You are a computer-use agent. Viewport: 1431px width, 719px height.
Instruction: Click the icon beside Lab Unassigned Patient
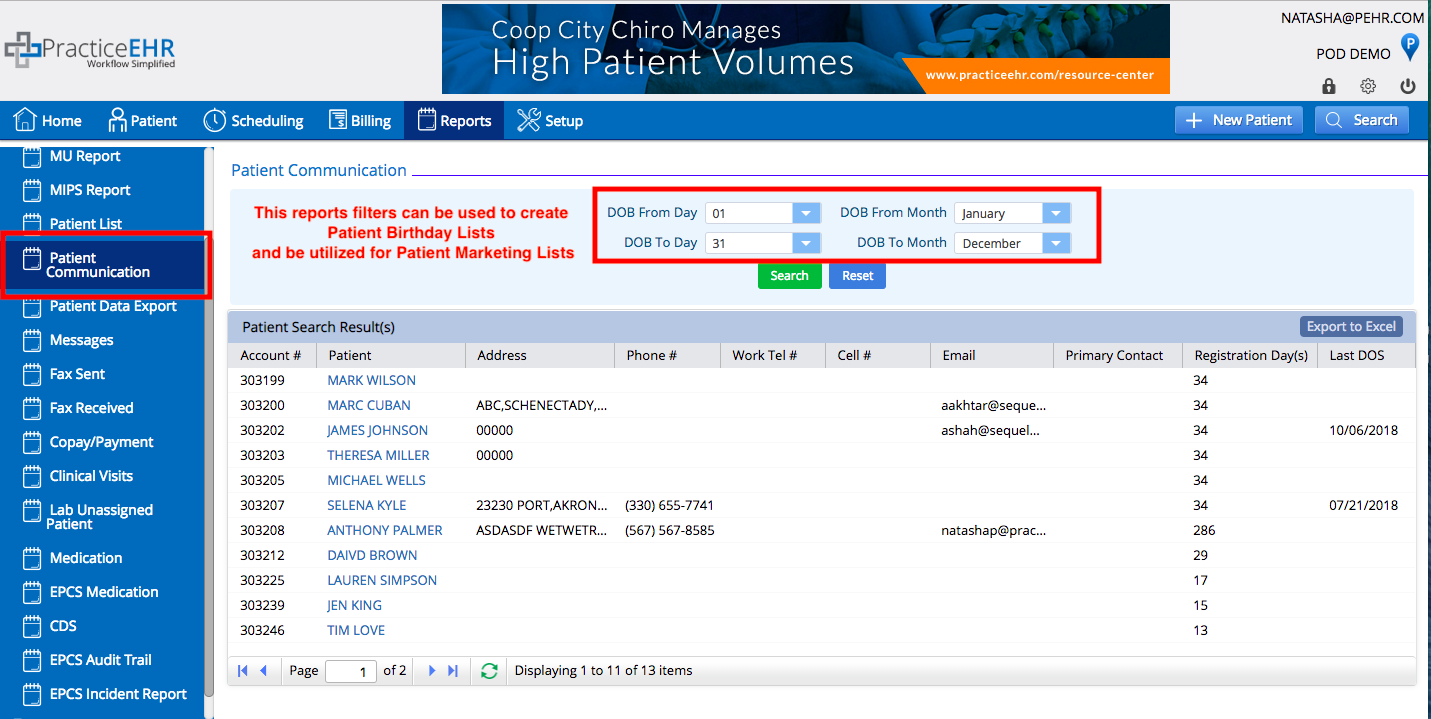(32, 510)
